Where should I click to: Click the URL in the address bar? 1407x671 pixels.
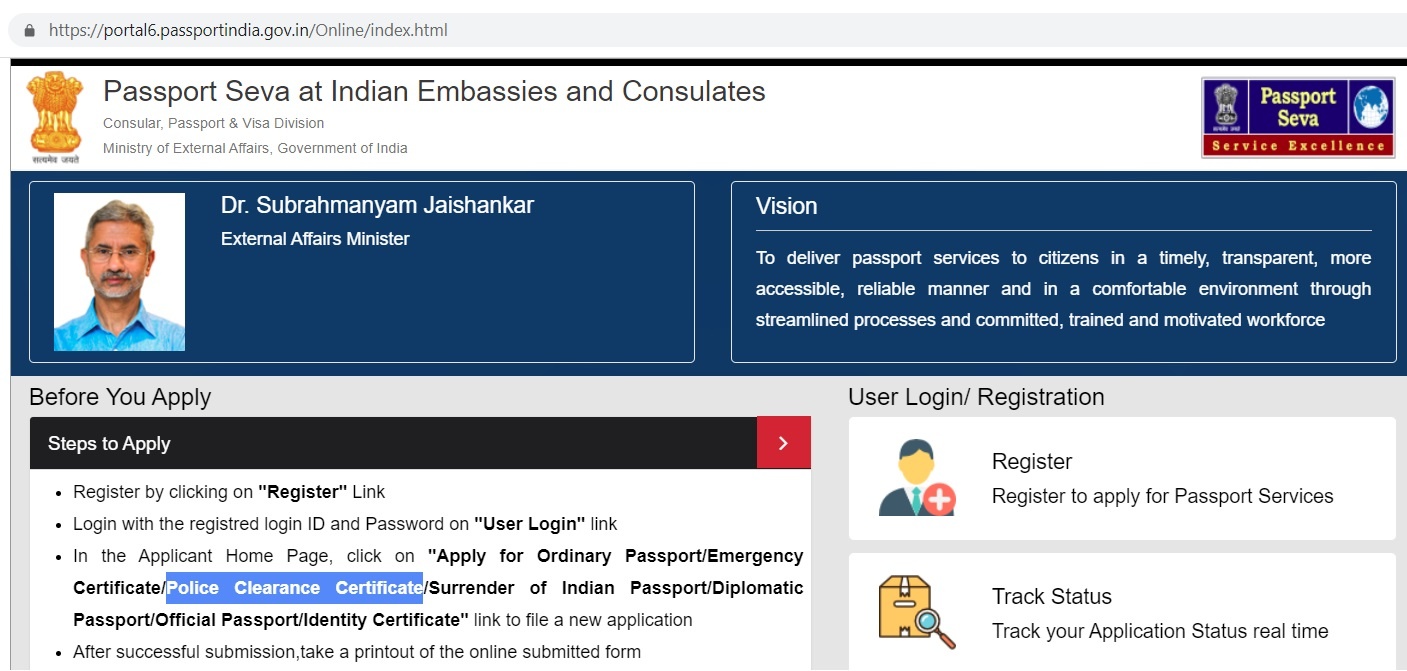[248, 30]
